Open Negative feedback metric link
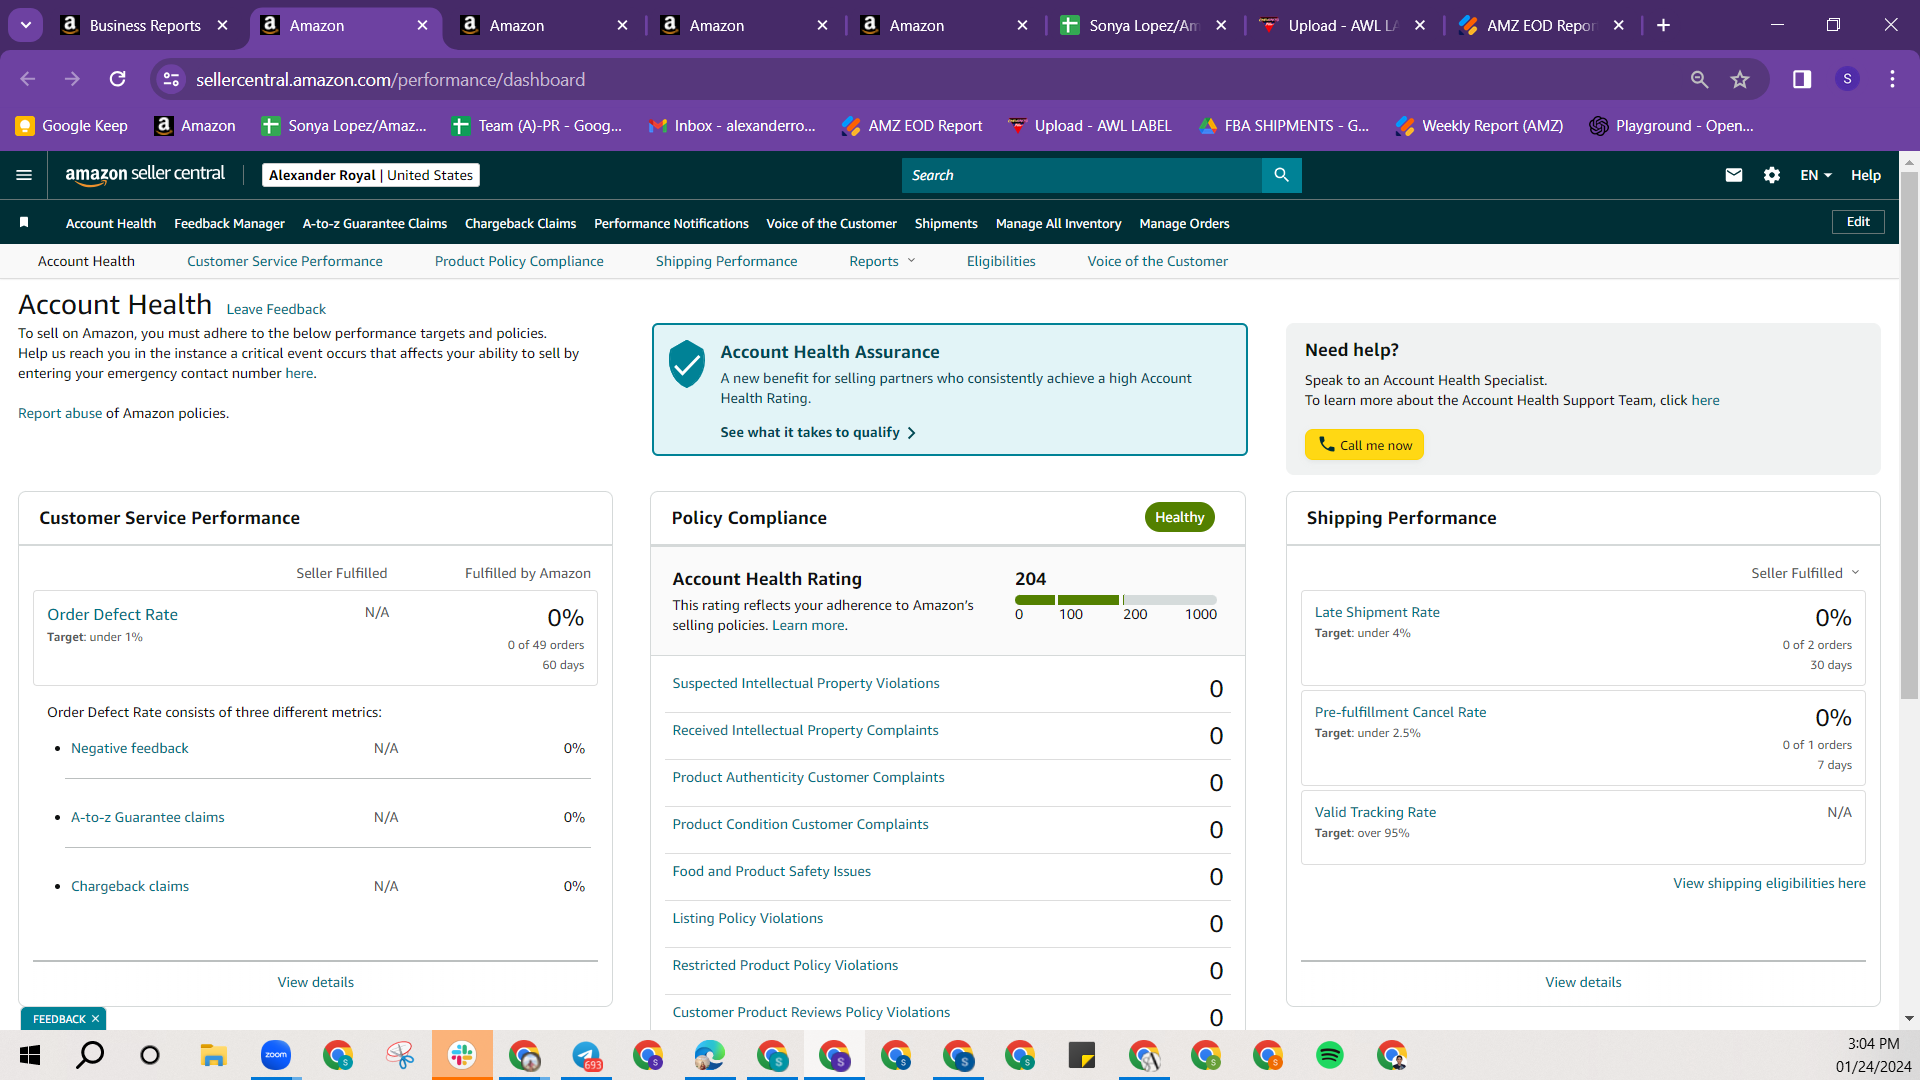 point(130,748)
